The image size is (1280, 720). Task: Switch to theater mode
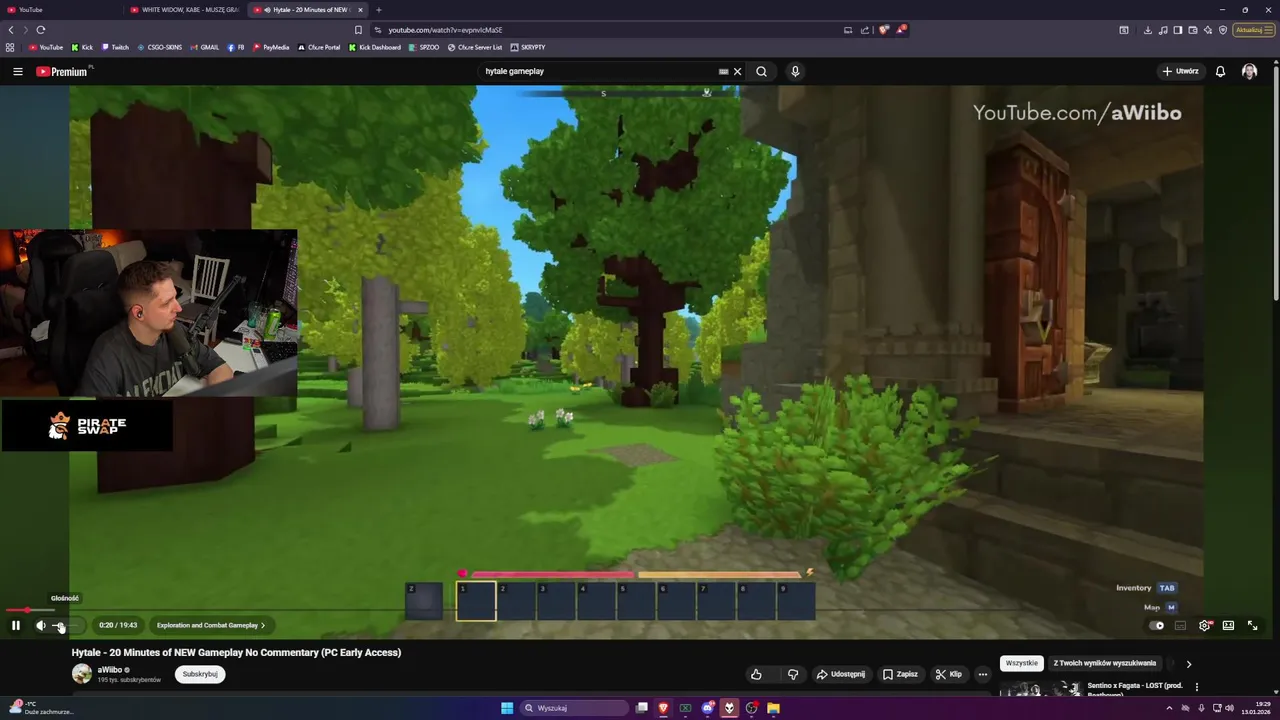click(x=1228, y=625)
